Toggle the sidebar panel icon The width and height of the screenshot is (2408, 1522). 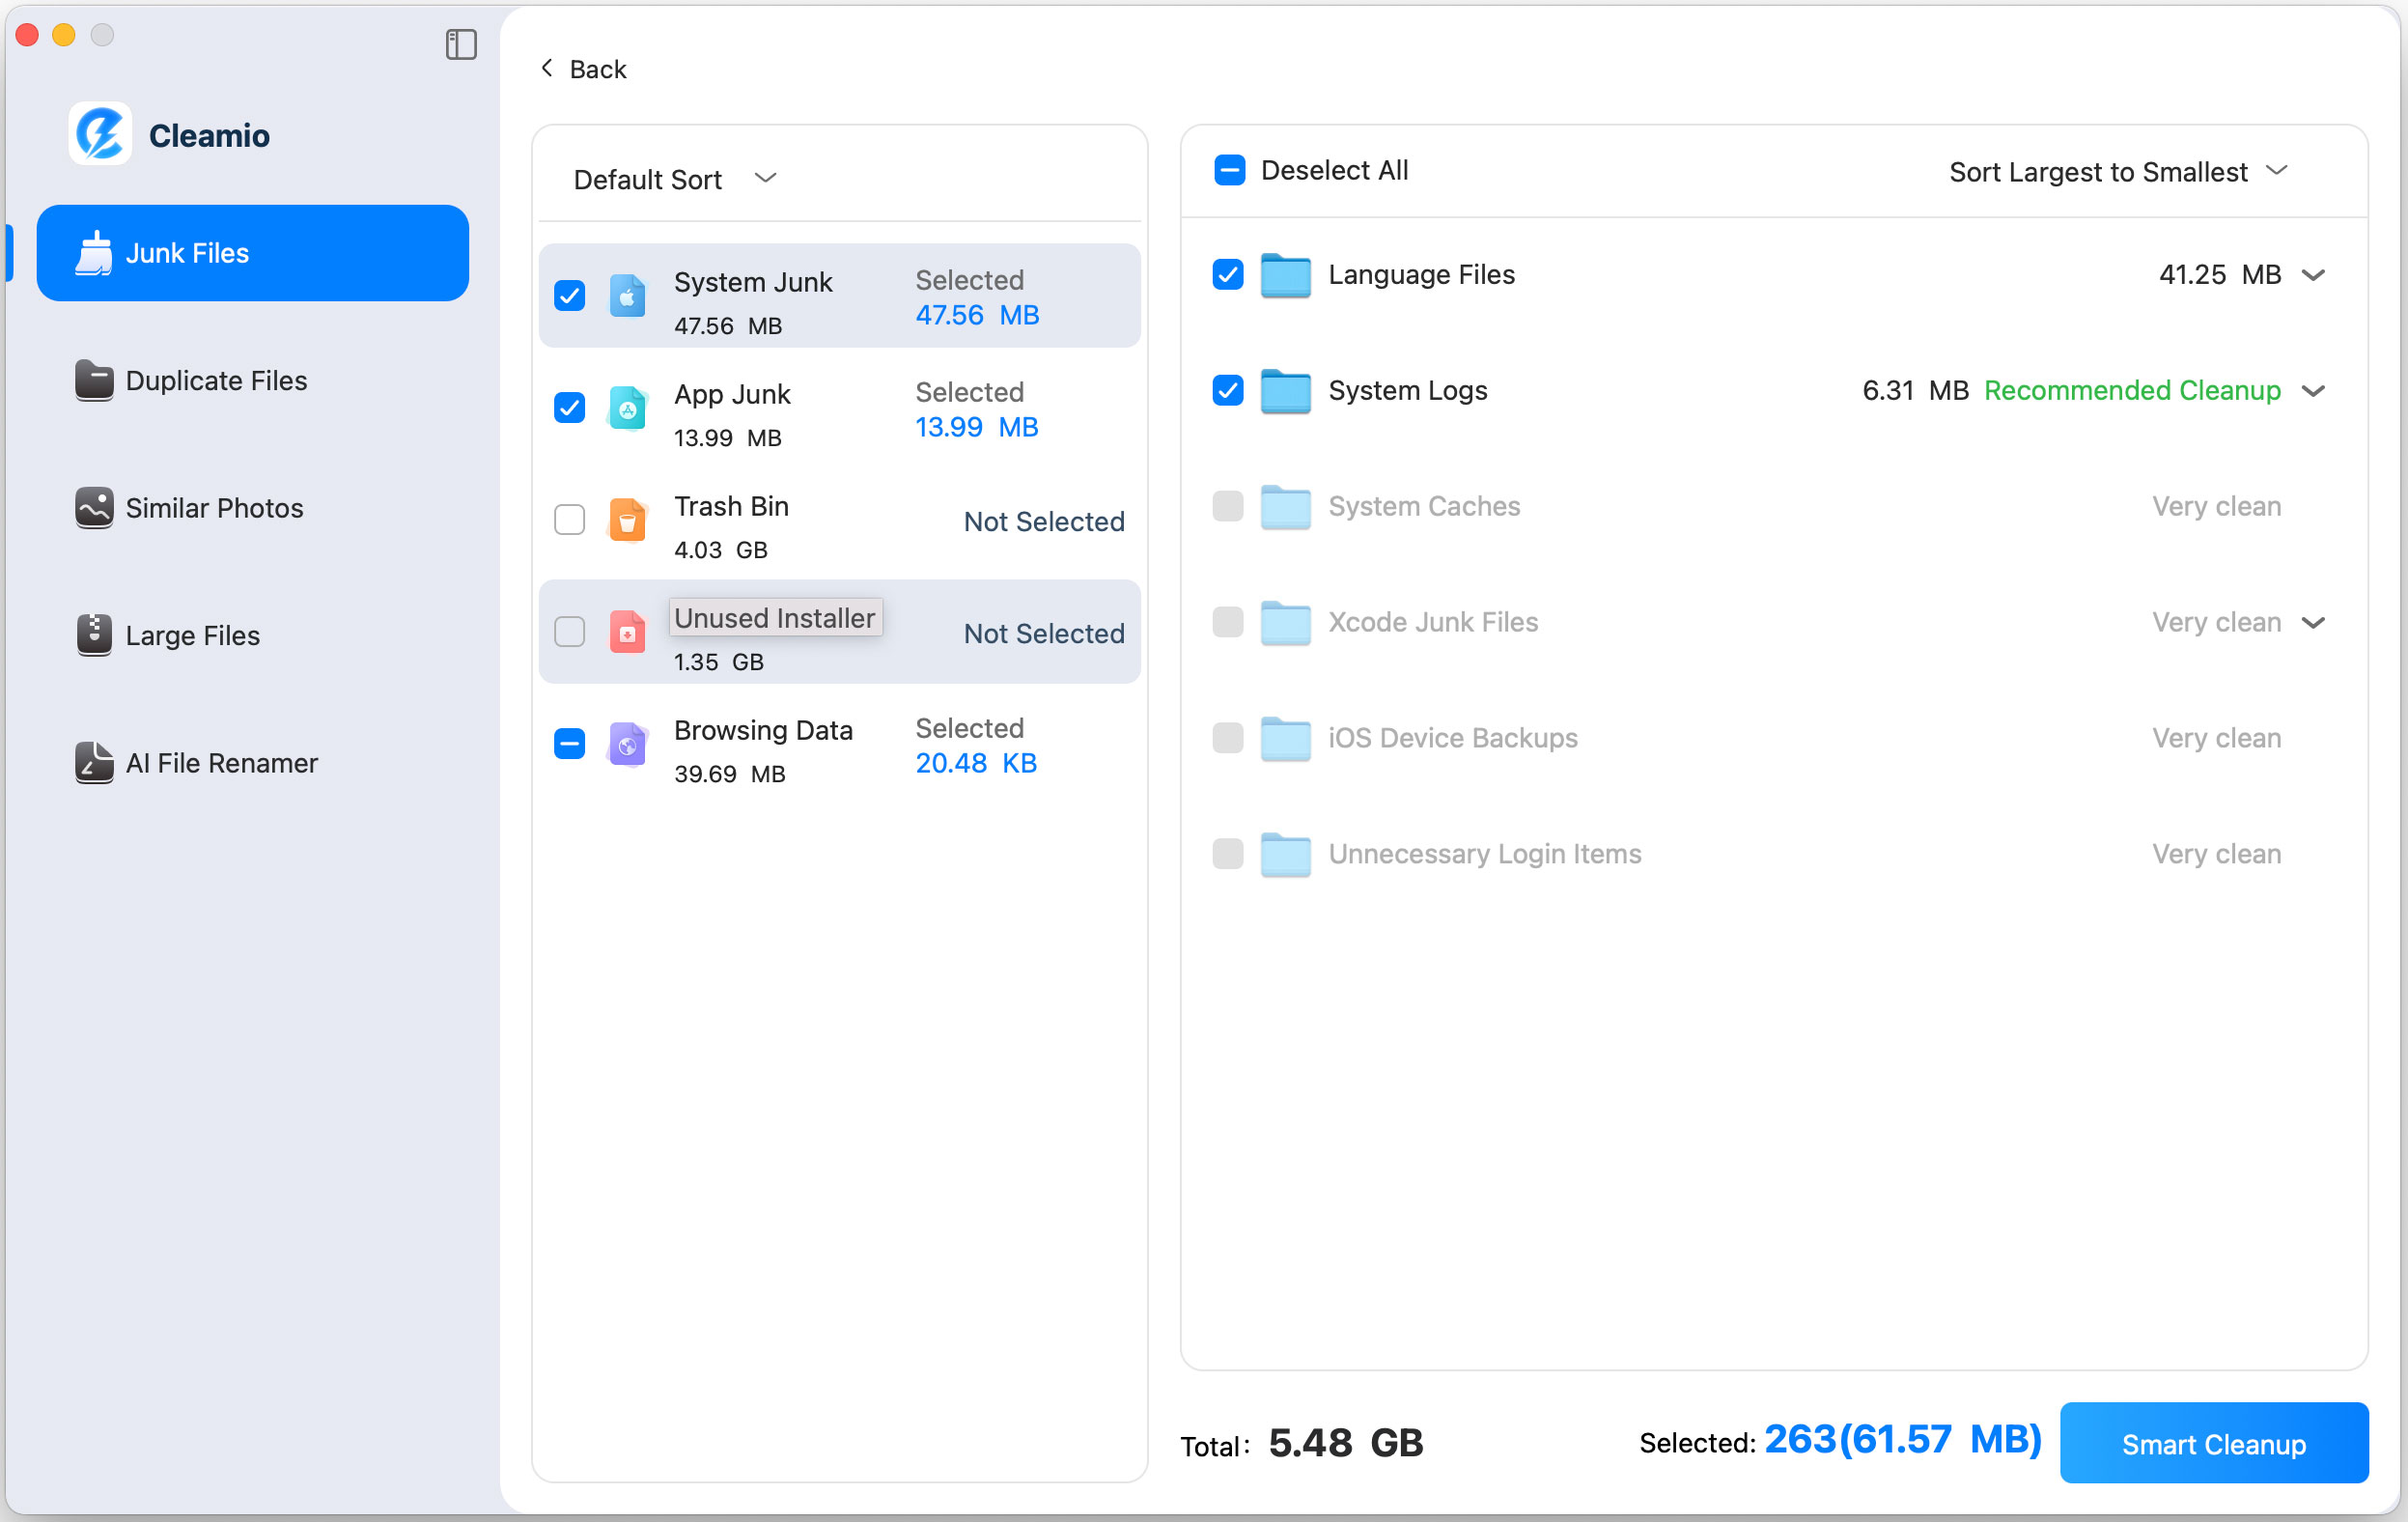(460, 45)
